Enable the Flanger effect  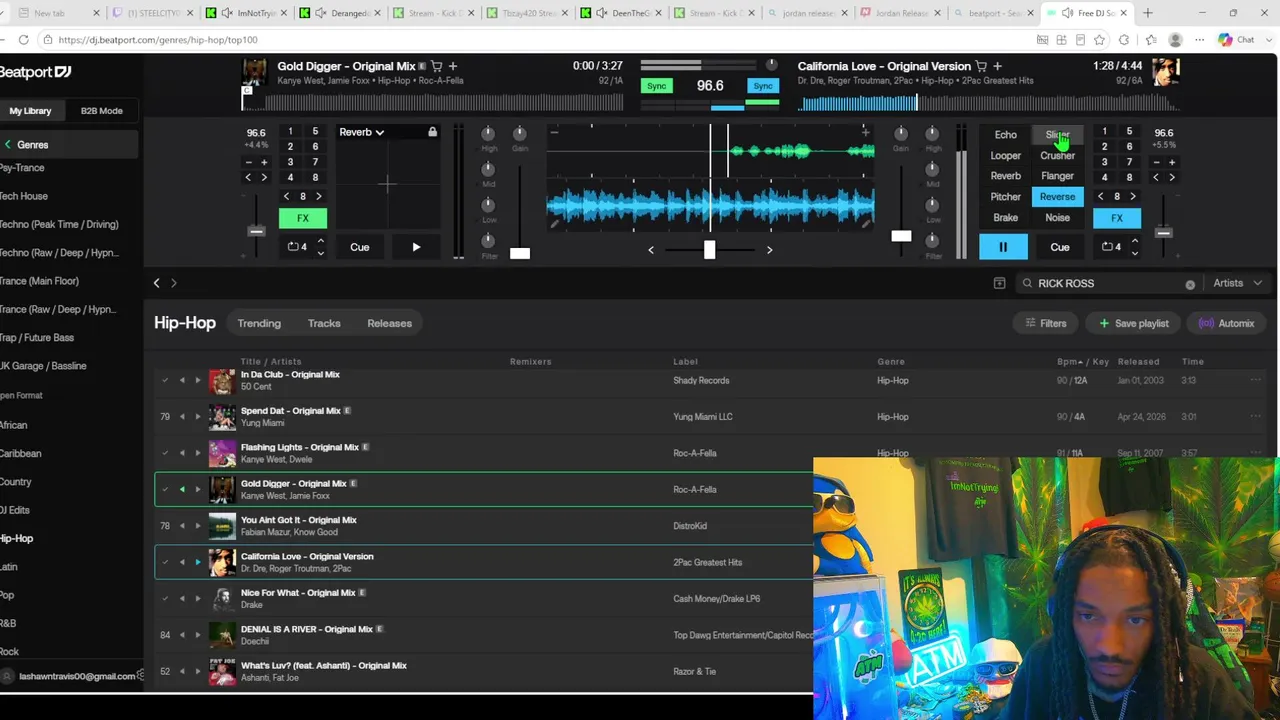[x=1057, y=176]
